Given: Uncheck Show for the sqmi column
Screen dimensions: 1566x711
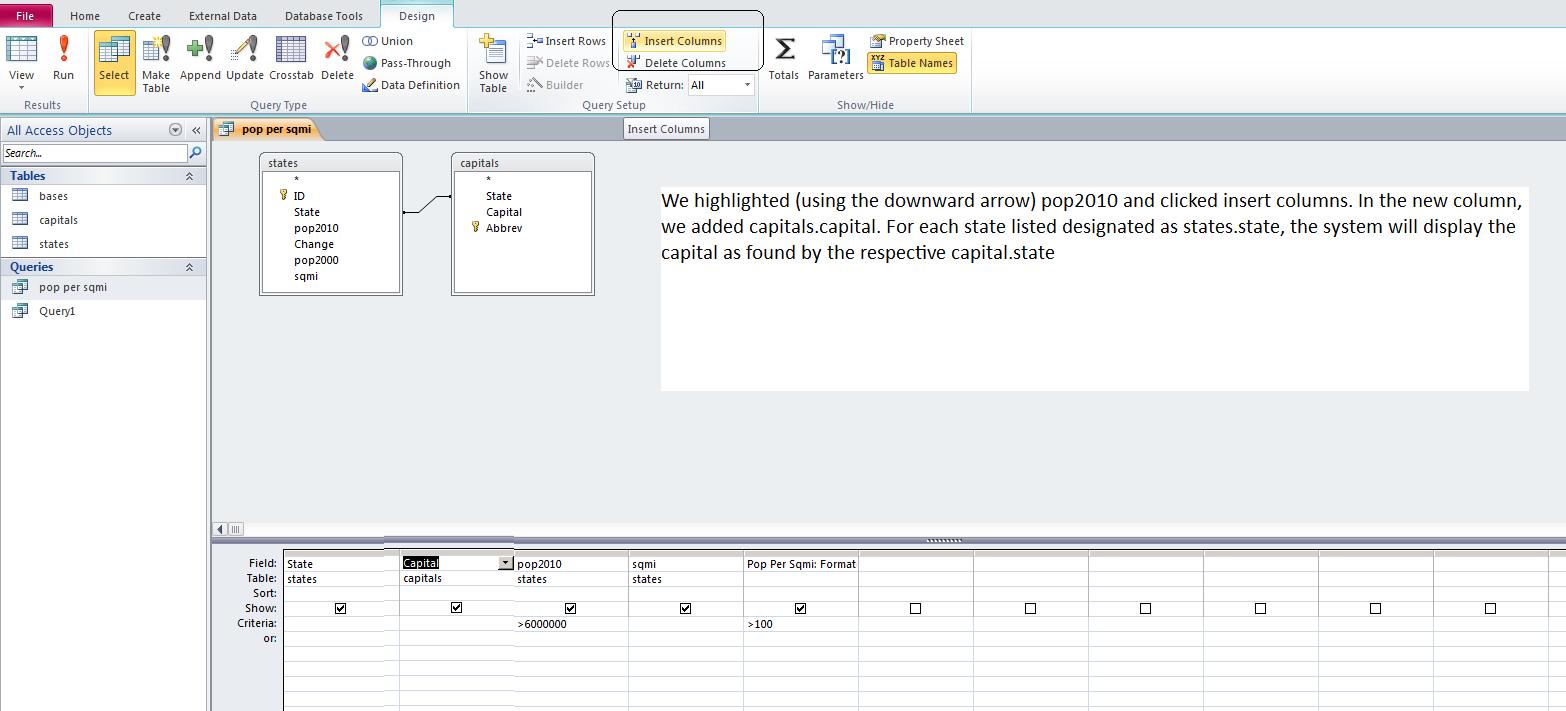Looking at the screenshot, I should click(x=686, y=608).
